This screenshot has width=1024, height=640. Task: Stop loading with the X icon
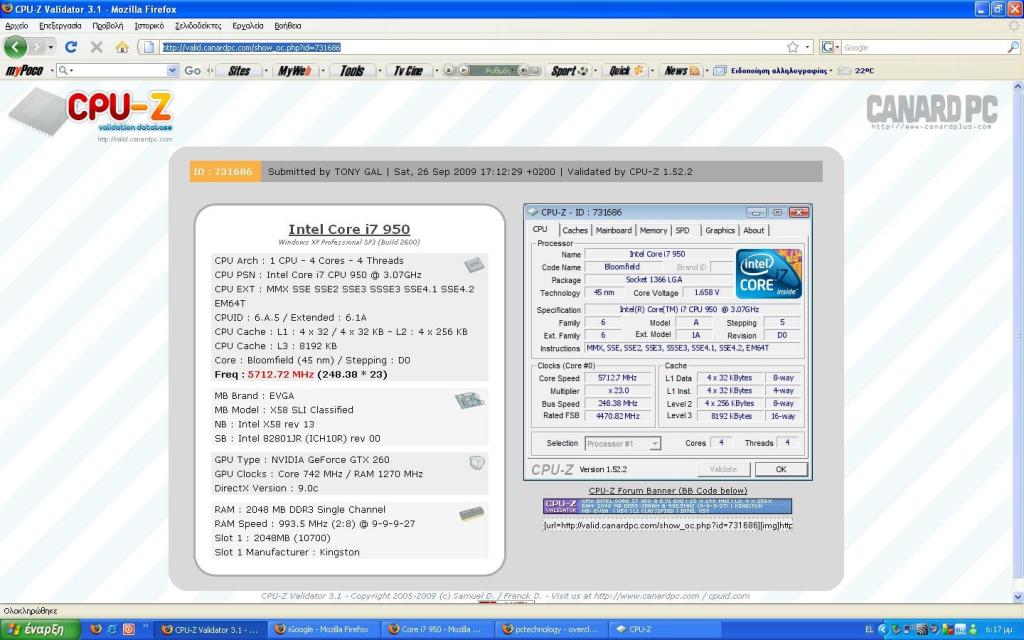97,47
